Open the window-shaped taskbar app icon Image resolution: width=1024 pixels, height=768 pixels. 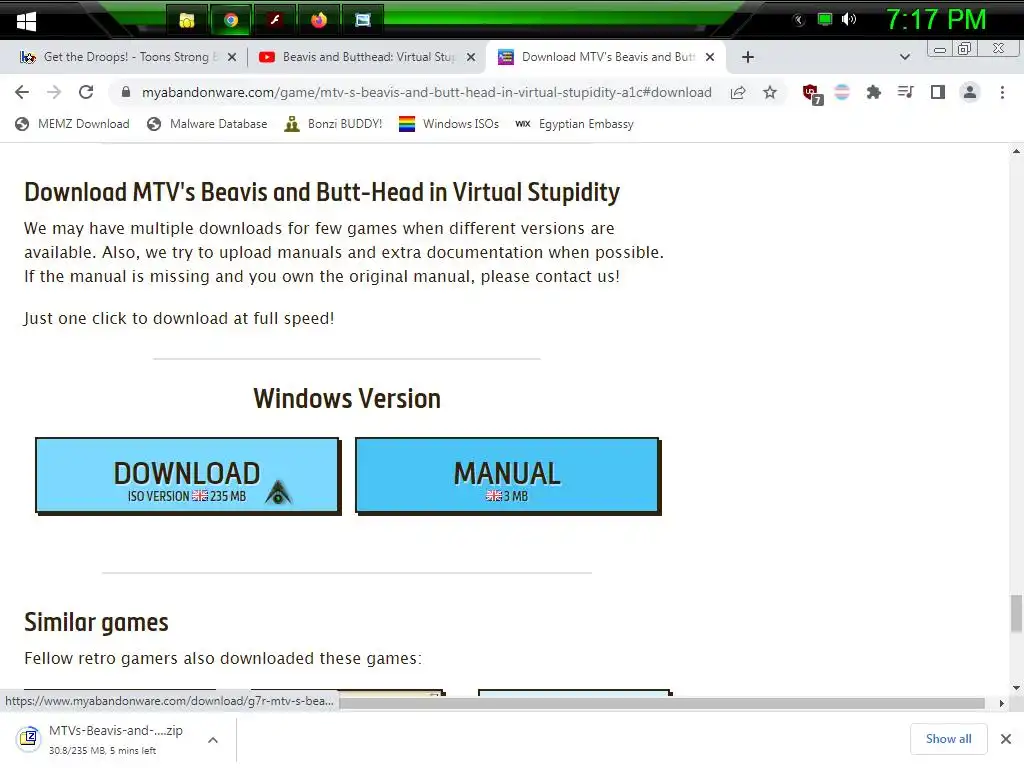(x=362, y=20)
